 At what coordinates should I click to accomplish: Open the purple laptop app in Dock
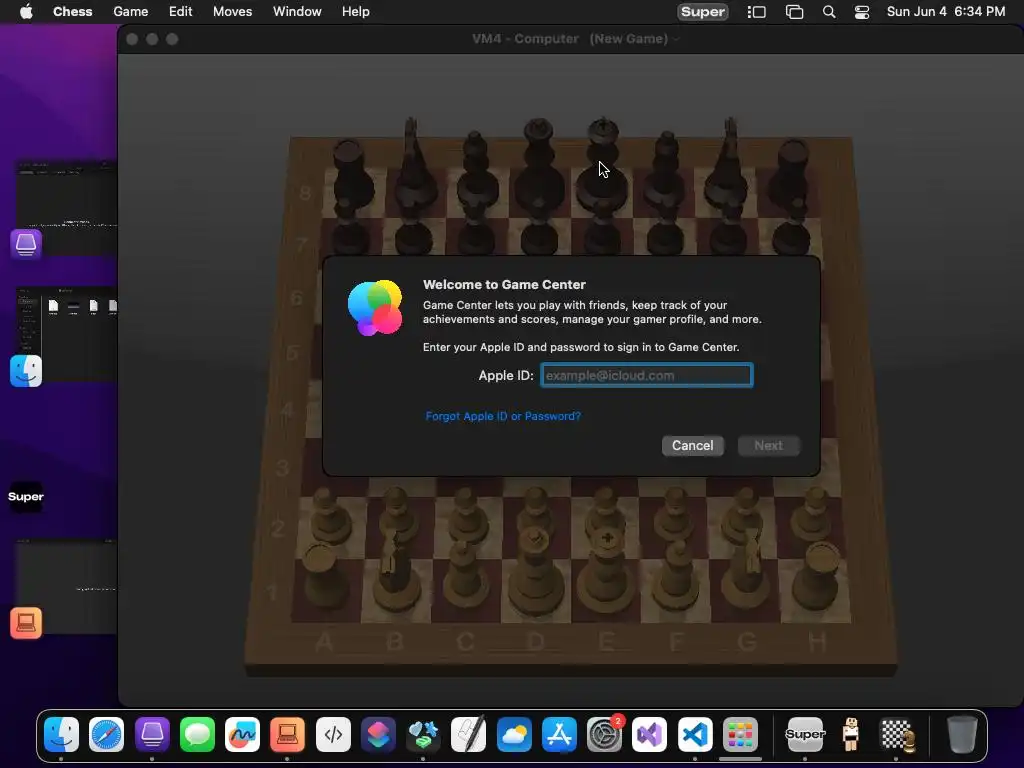point(152,735)
